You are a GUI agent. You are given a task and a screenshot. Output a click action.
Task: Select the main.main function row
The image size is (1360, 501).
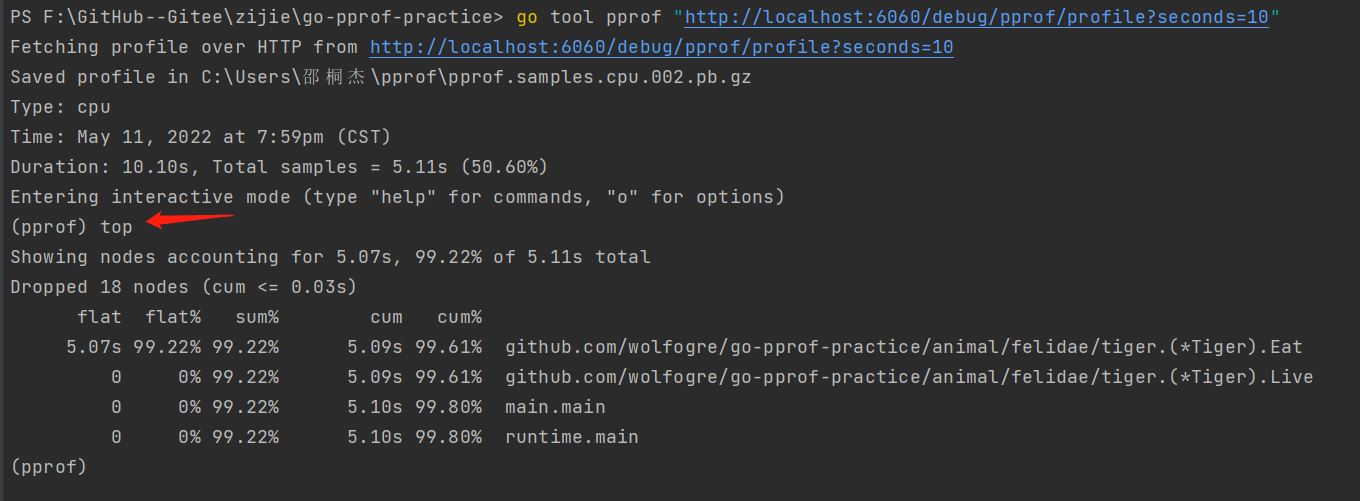[358, 407]
